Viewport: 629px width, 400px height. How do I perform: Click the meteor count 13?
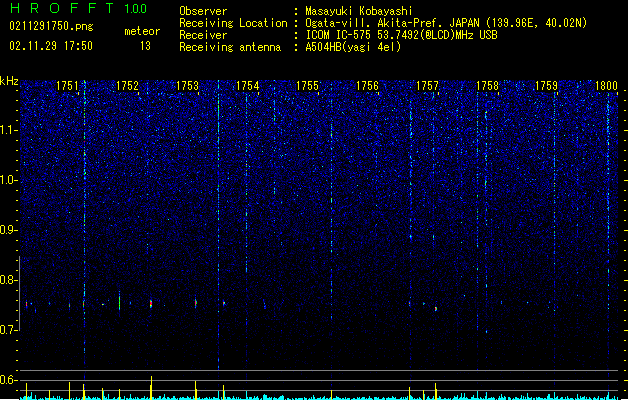click(145, 46)
